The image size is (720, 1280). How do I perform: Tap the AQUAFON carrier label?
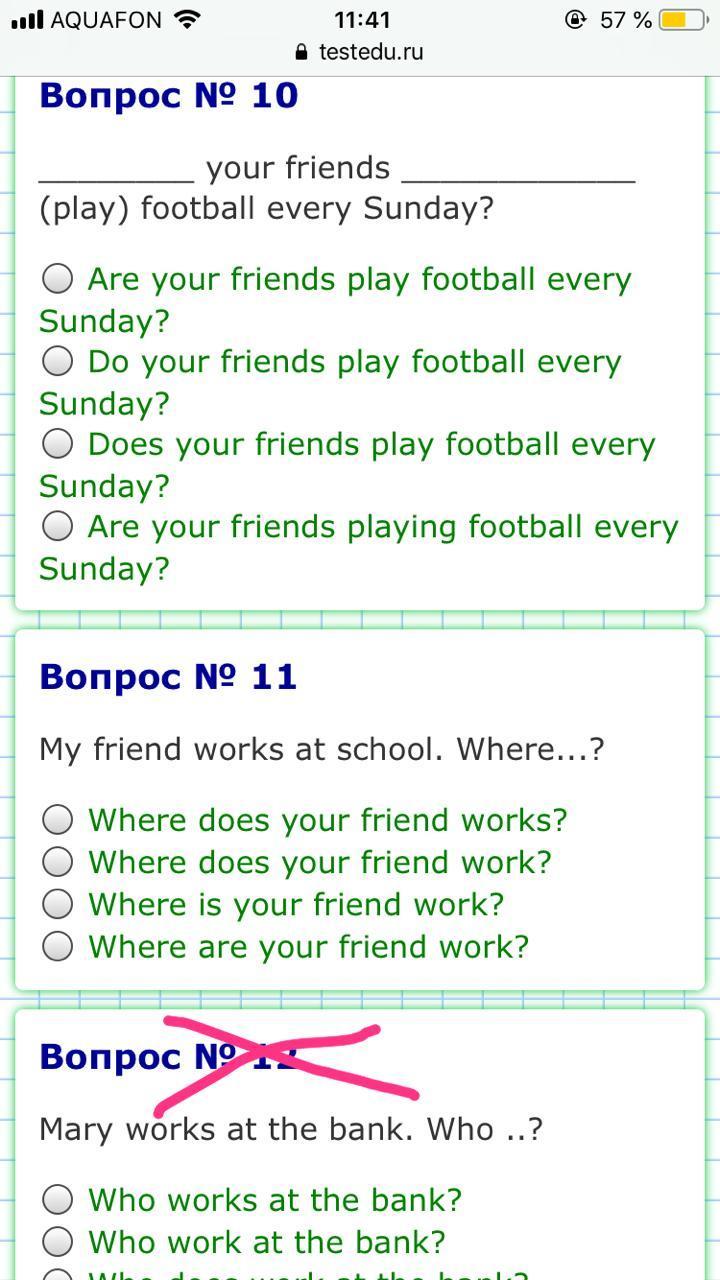(105, 19)
